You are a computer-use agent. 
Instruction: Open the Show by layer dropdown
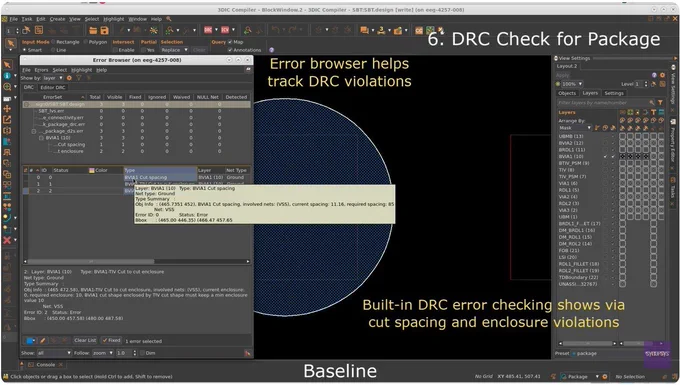53,78
